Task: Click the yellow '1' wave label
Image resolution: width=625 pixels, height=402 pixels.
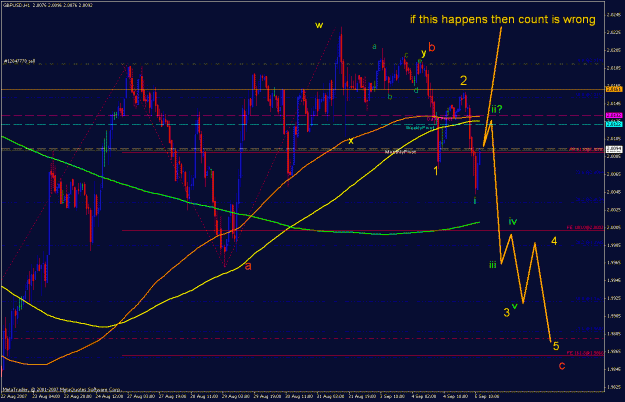Action: (436, 171)
